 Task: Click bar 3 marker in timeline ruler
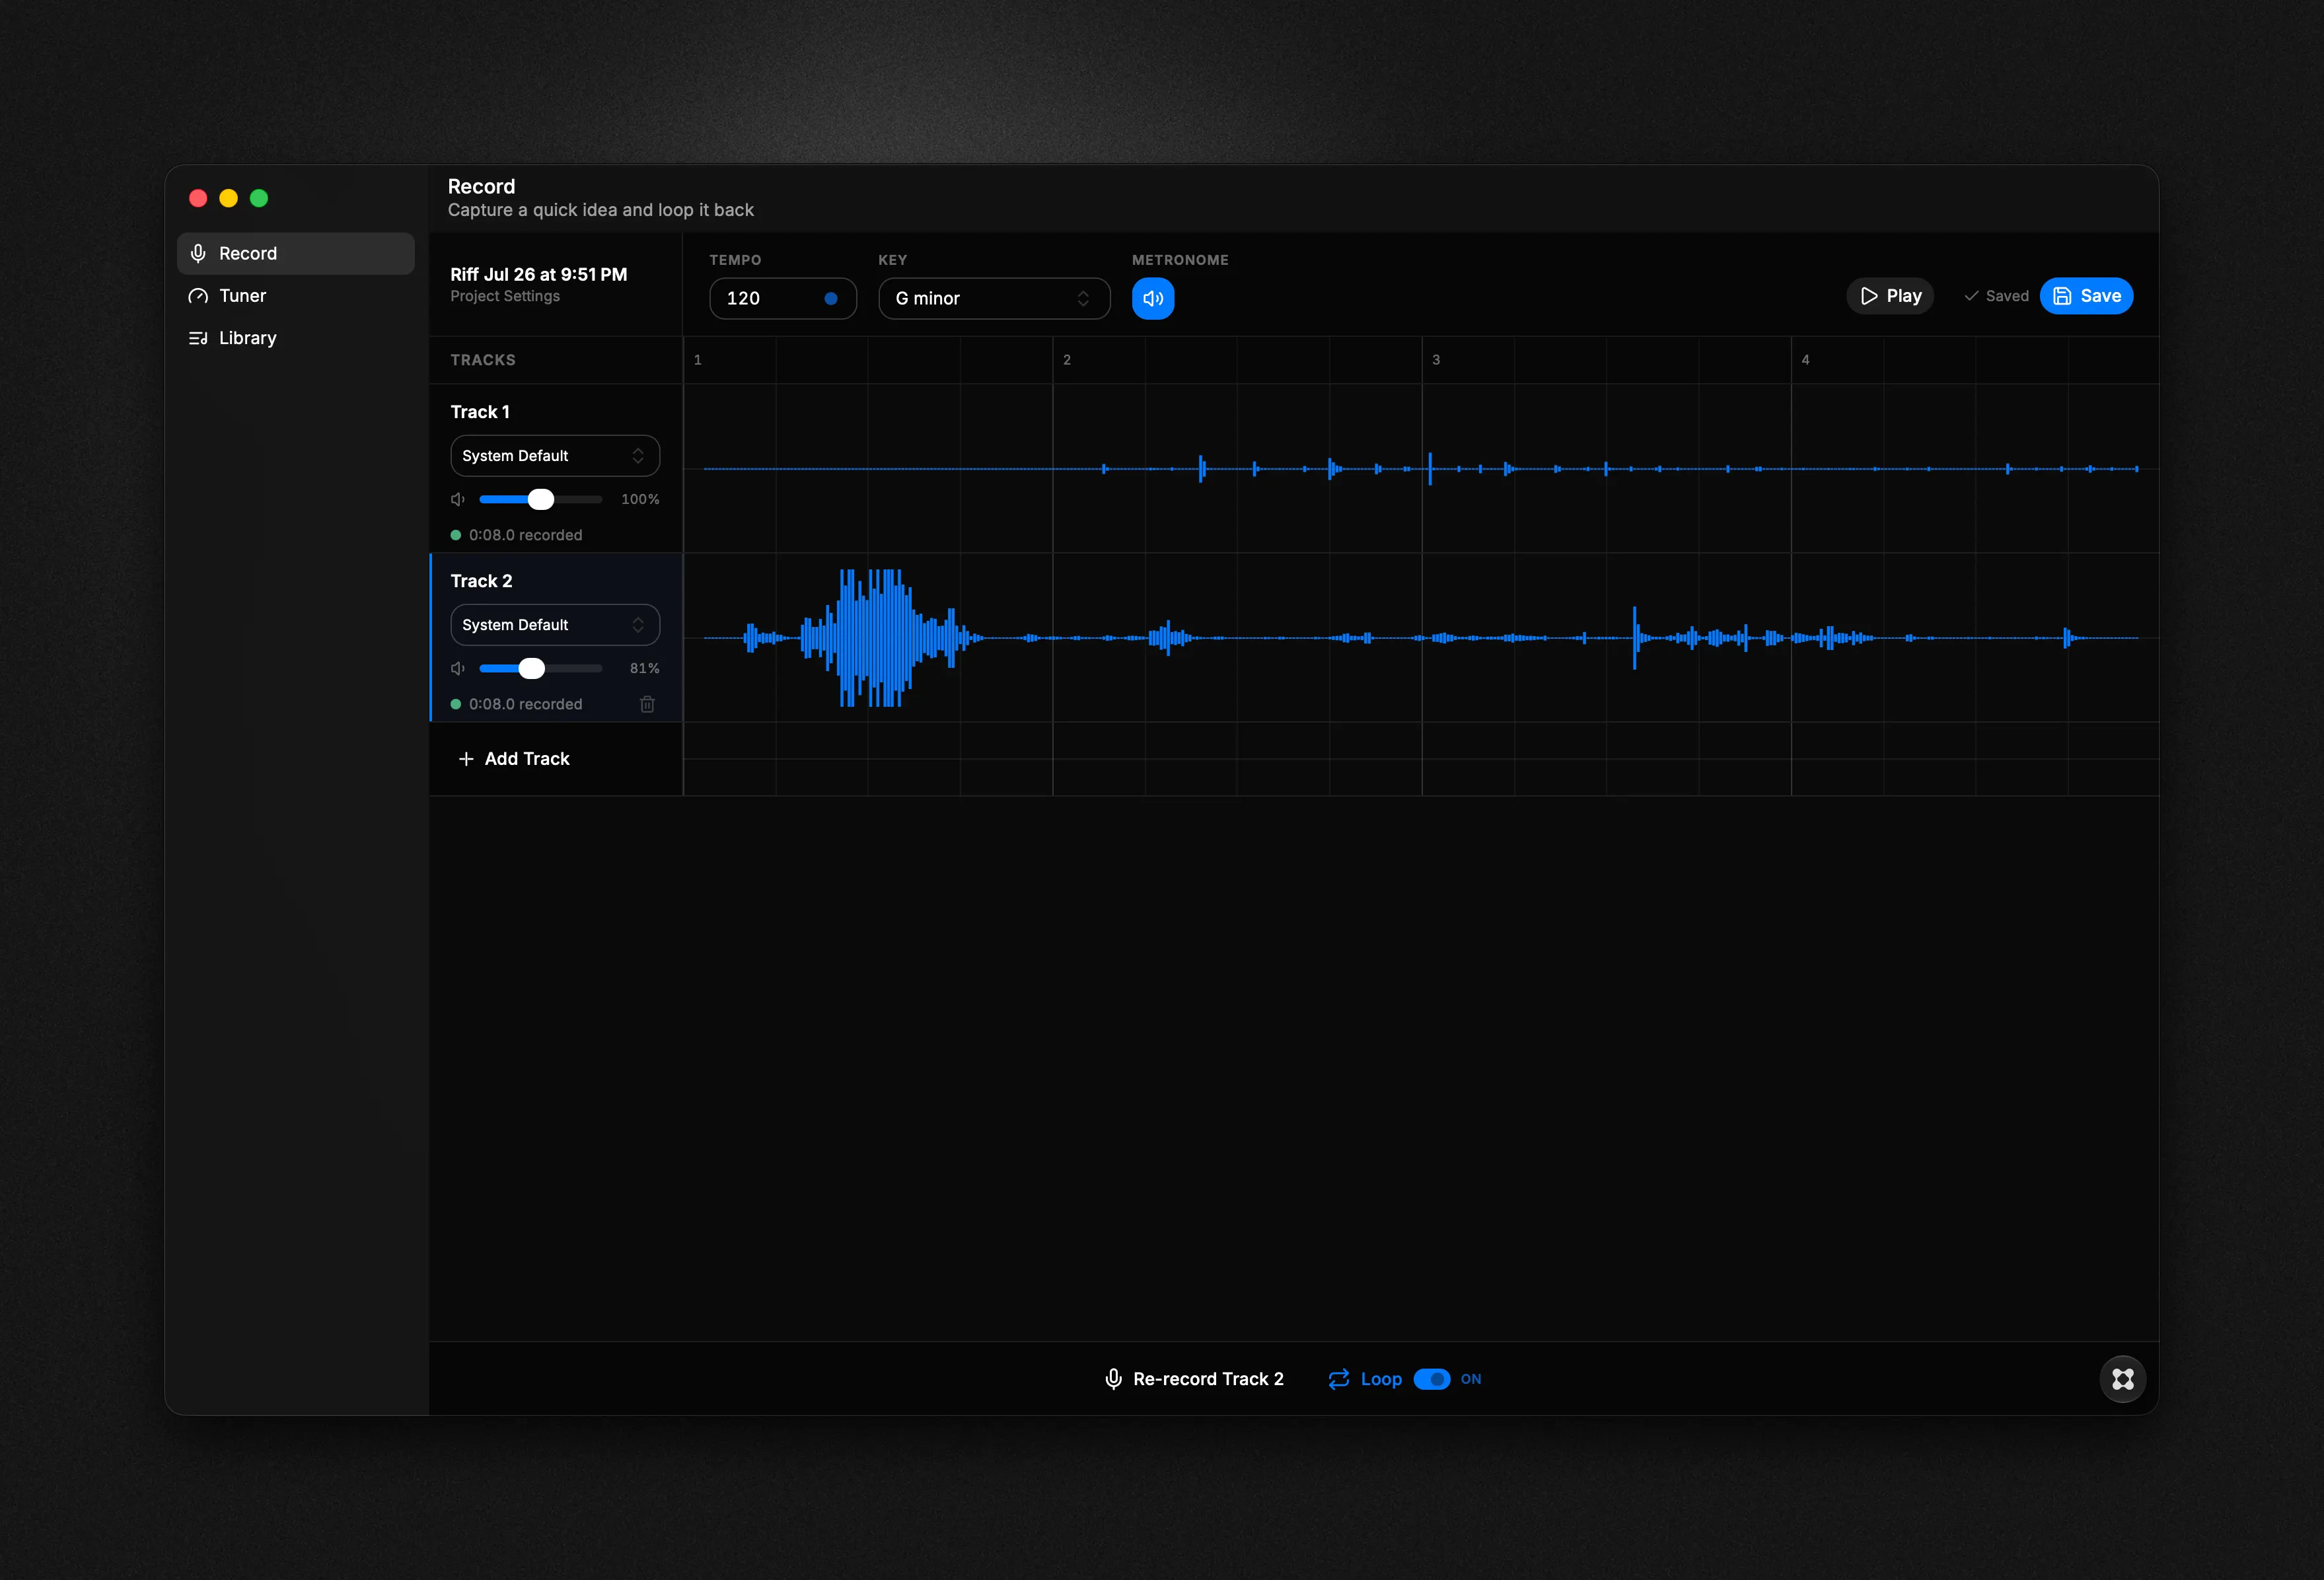[1436, 360]
